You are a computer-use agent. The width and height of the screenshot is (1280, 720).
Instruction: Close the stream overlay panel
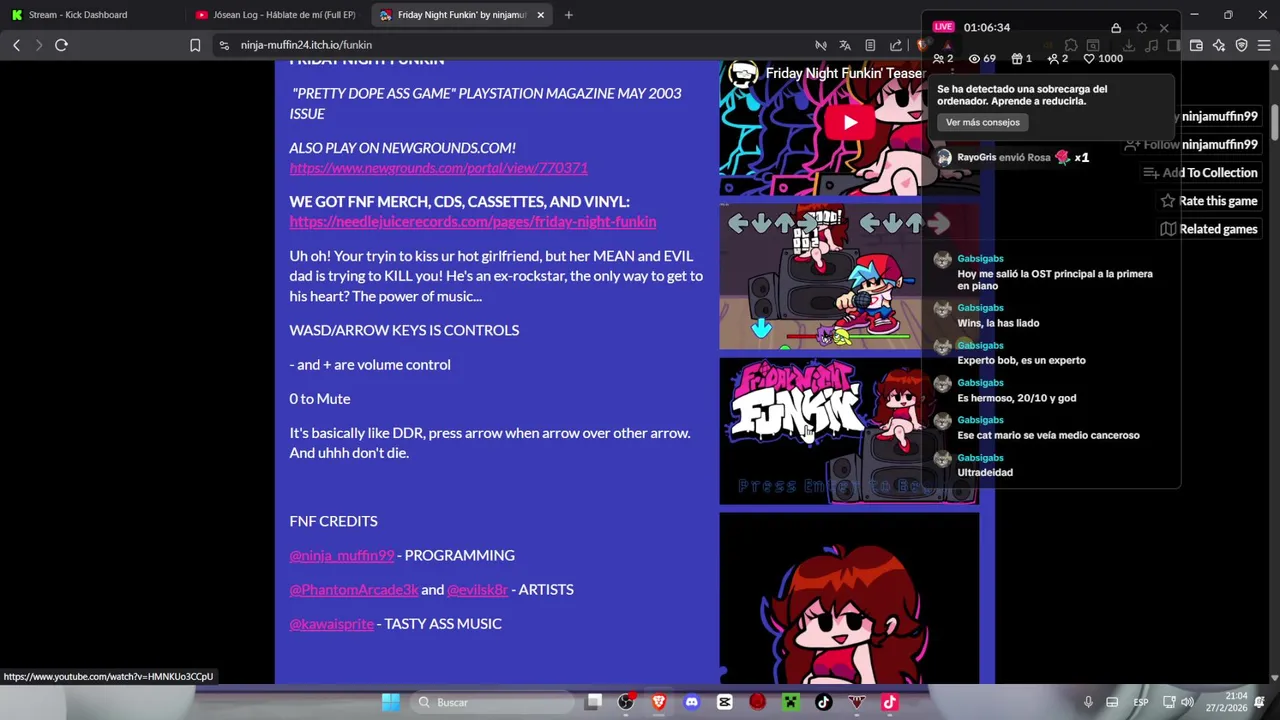coord(1164,28)
